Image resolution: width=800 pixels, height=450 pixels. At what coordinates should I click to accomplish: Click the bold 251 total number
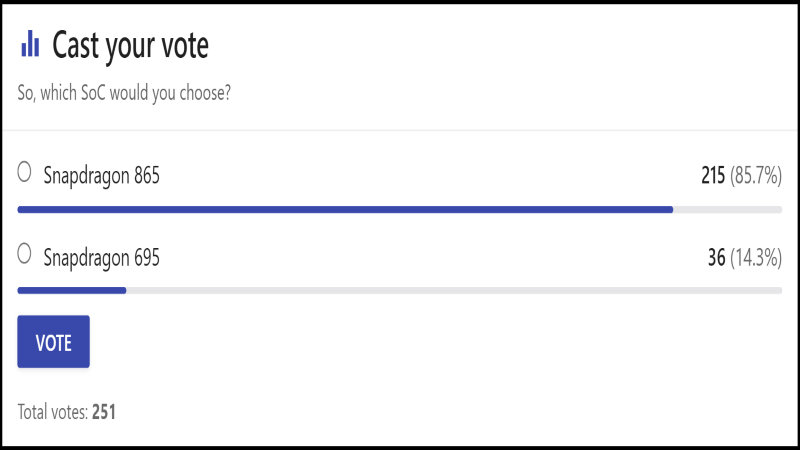pos(104,412)
